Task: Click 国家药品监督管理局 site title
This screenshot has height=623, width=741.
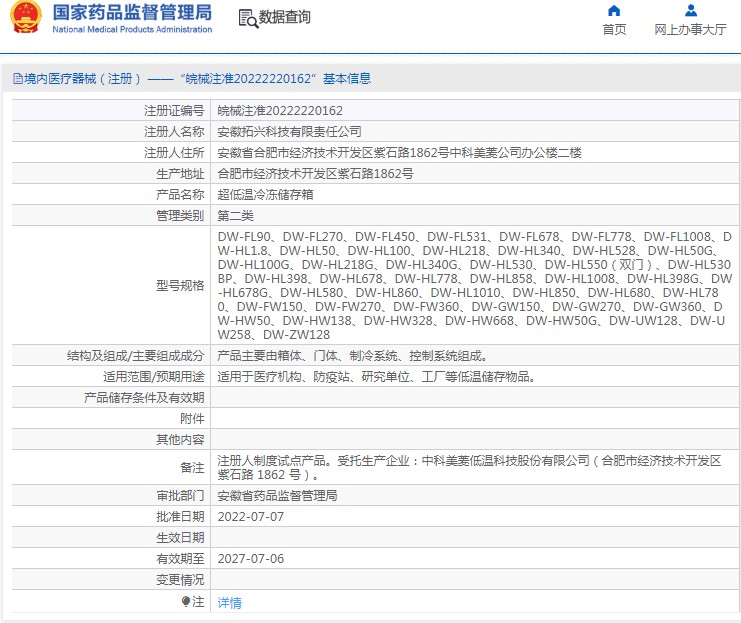Action: click(x=132, y=13)
